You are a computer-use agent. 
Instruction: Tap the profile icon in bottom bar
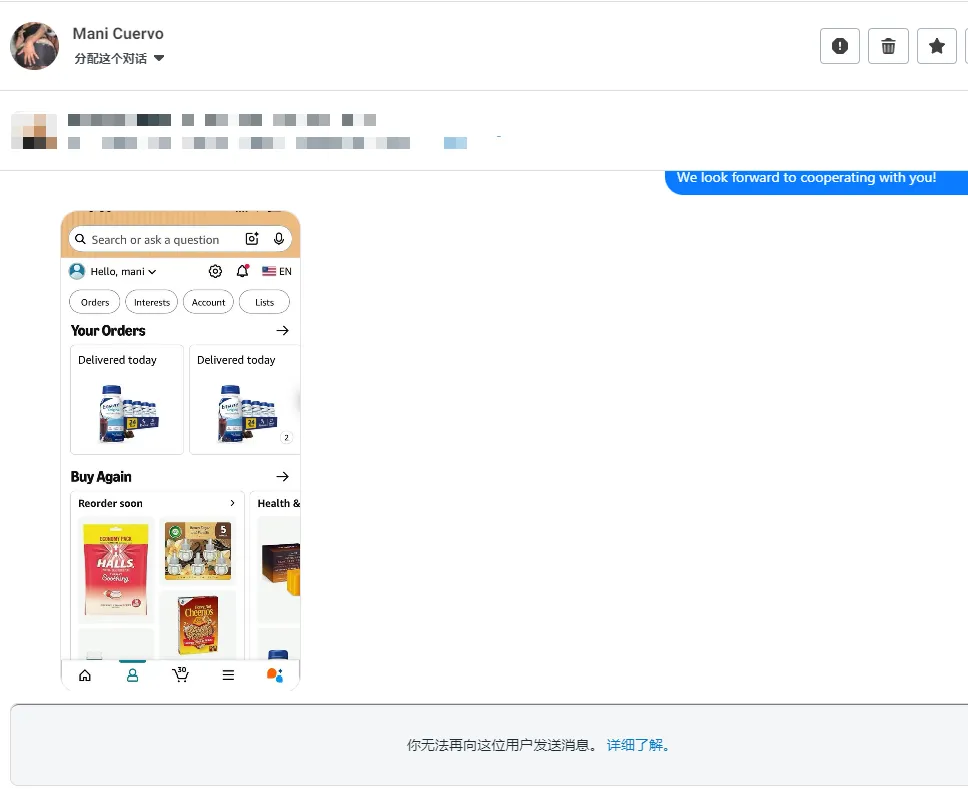point(132,675)
